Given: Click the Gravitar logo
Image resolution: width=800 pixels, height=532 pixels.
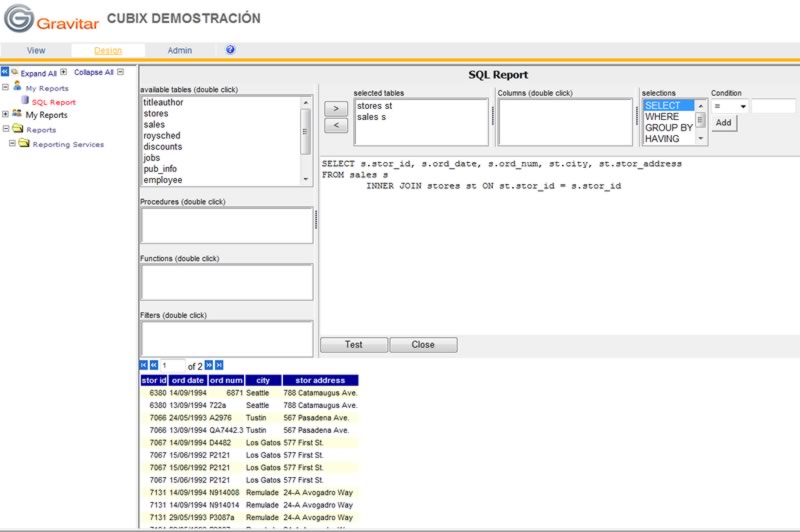Looking at the screenshot, I should coord(51,18).
